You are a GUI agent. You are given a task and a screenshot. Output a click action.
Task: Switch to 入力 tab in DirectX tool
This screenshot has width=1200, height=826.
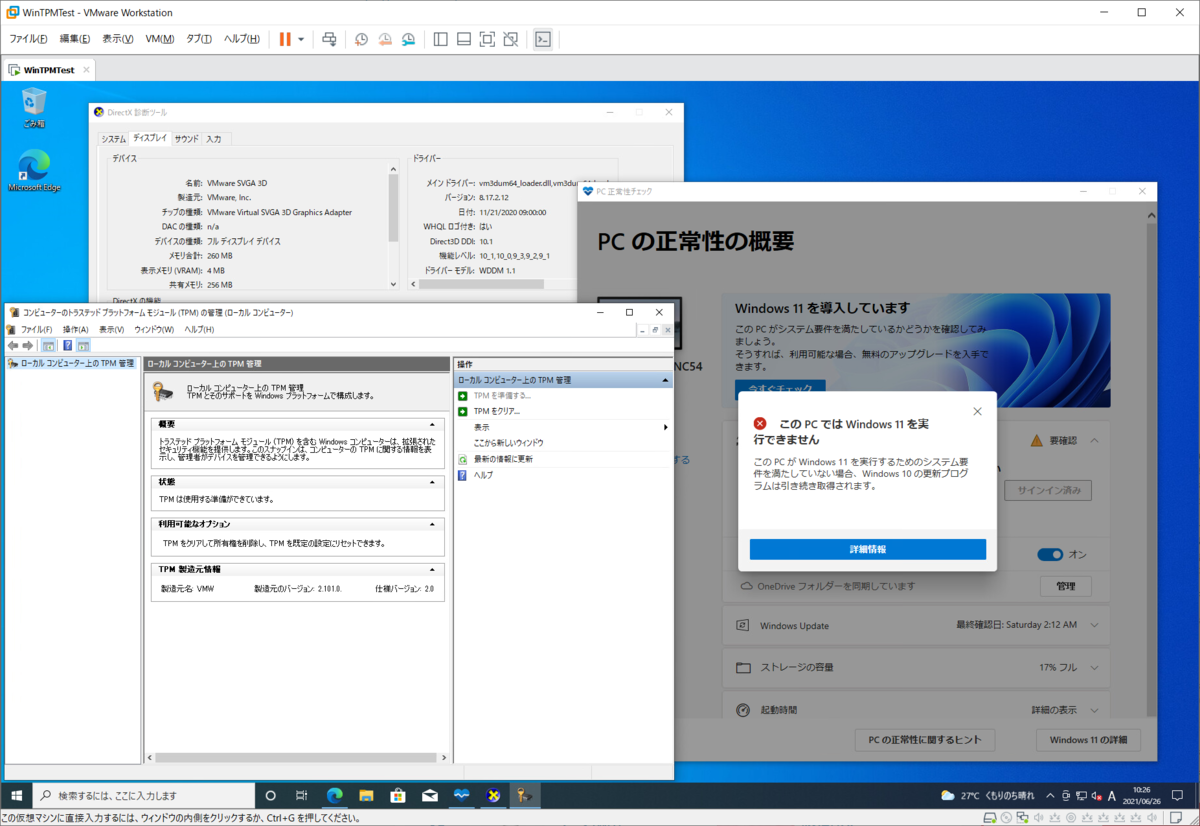tap(214, 139)
